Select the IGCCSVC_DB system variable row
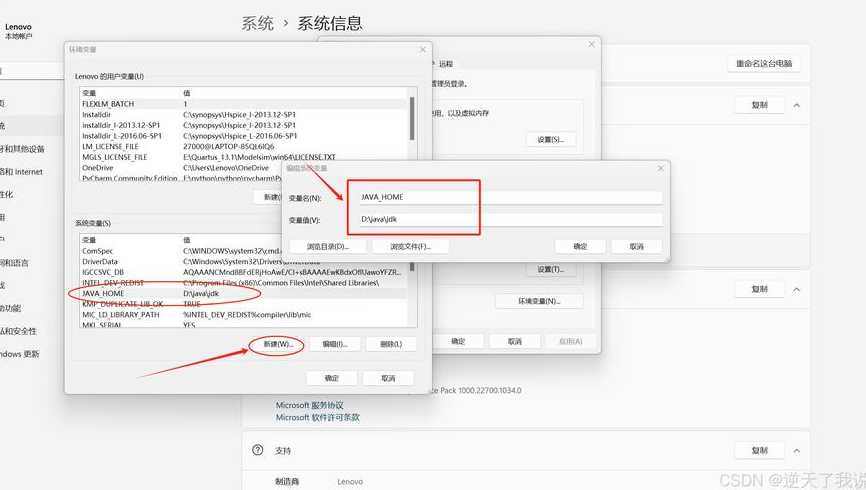 [x=243, y=272]
